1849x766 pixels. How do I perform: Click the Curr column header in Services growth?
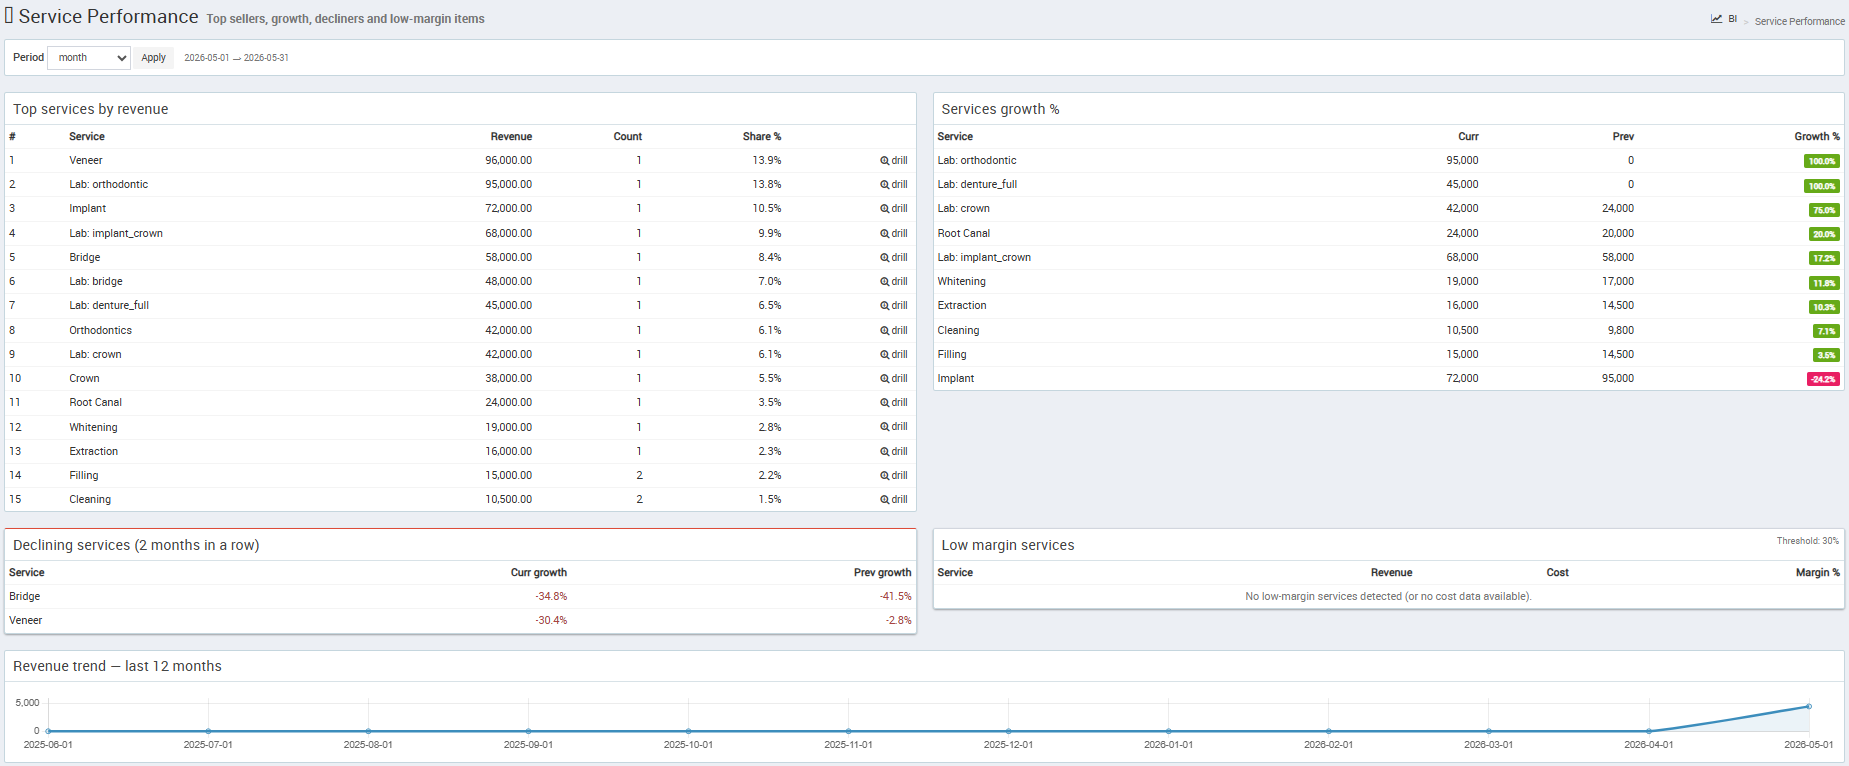(x=1468, y=136)
